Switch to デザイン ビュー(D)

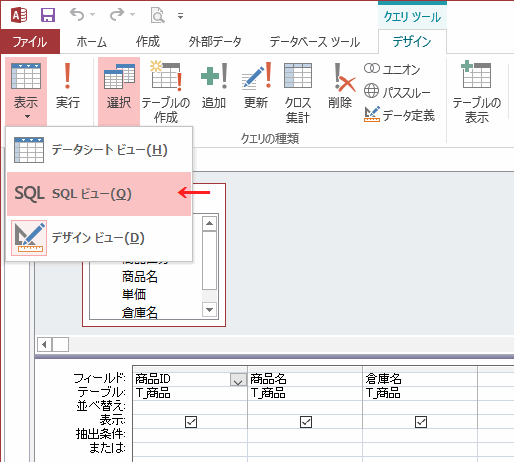point(99,238)
